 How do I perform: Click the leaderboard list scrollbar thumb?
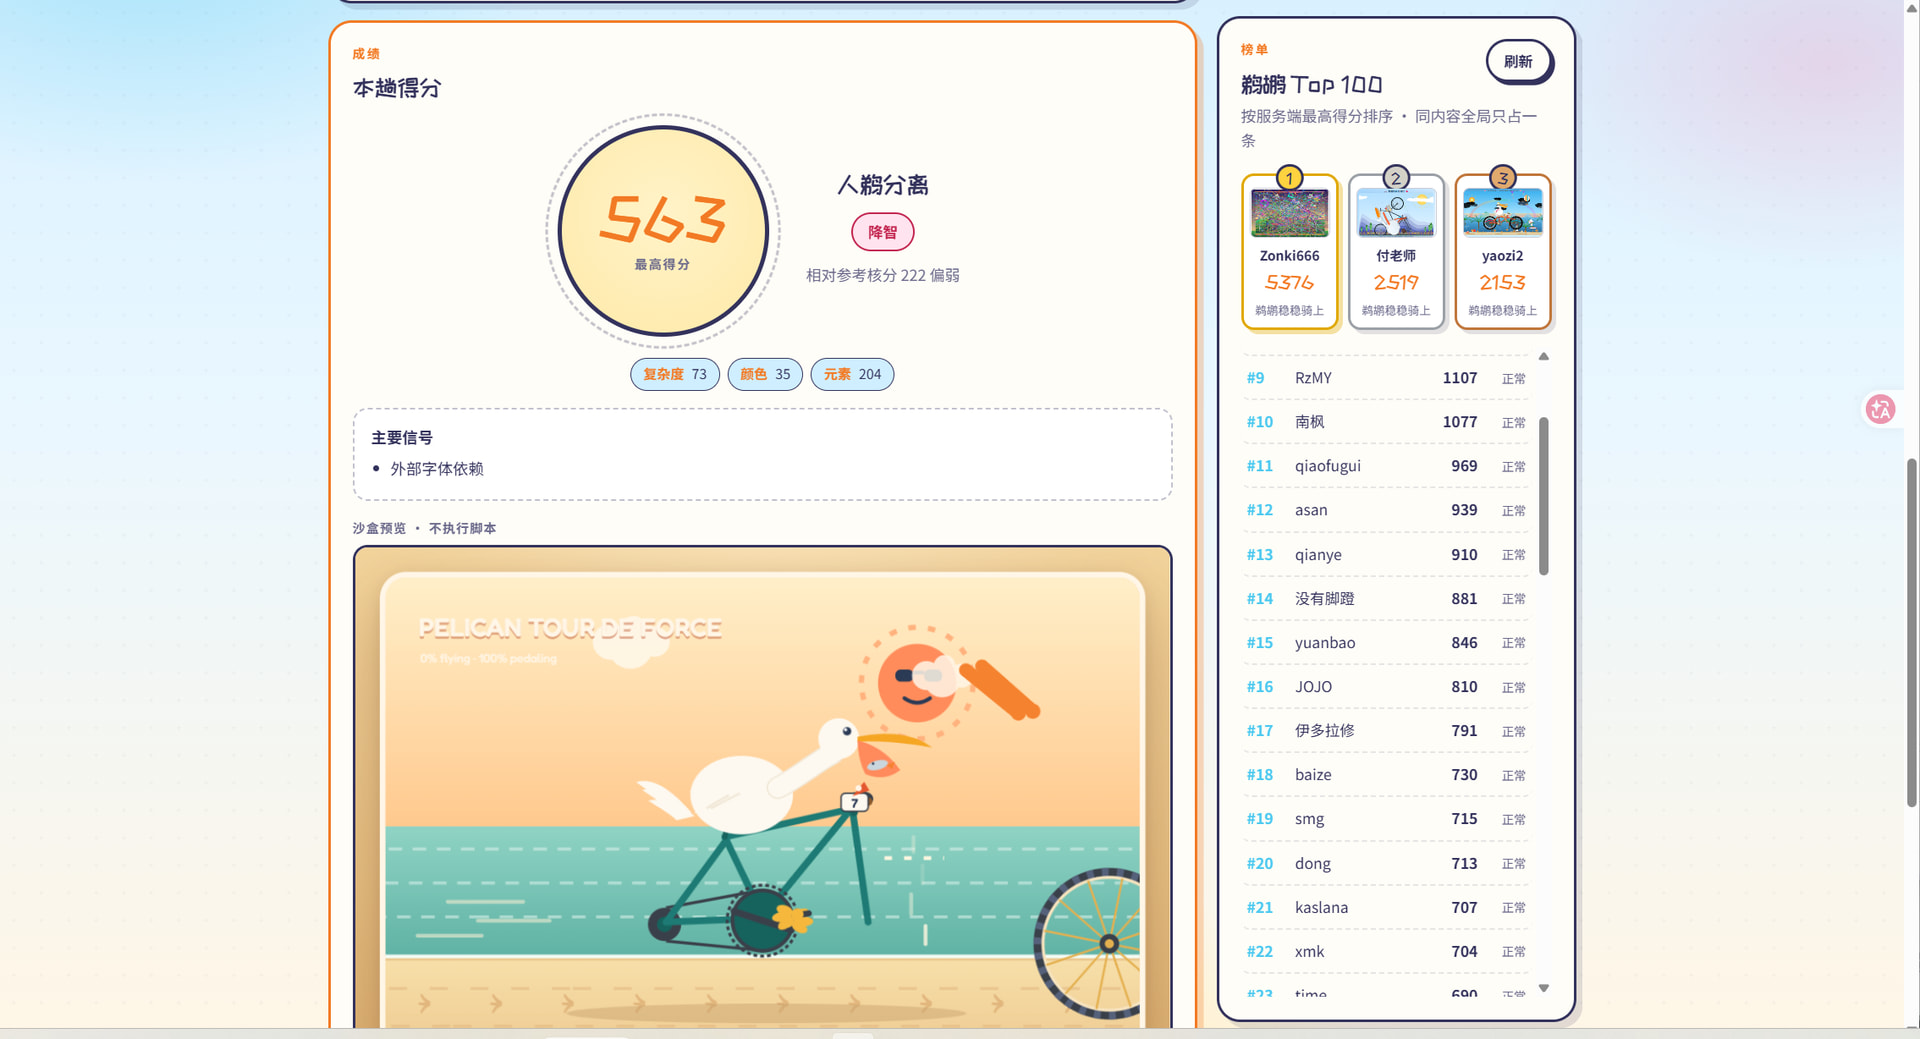click(1544, 496)
